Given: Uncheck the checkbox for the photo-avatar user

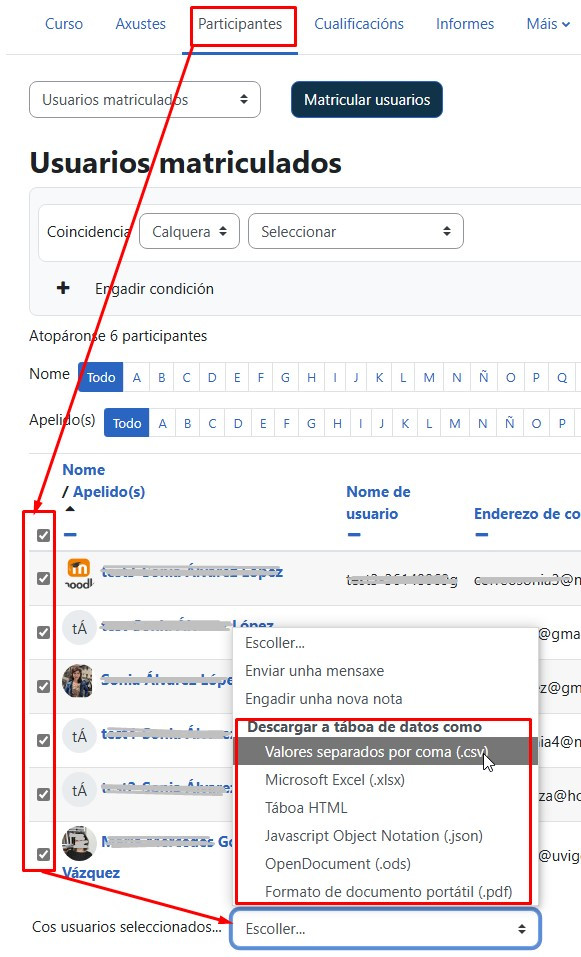Looking at the screenshot, I should 43,686.
